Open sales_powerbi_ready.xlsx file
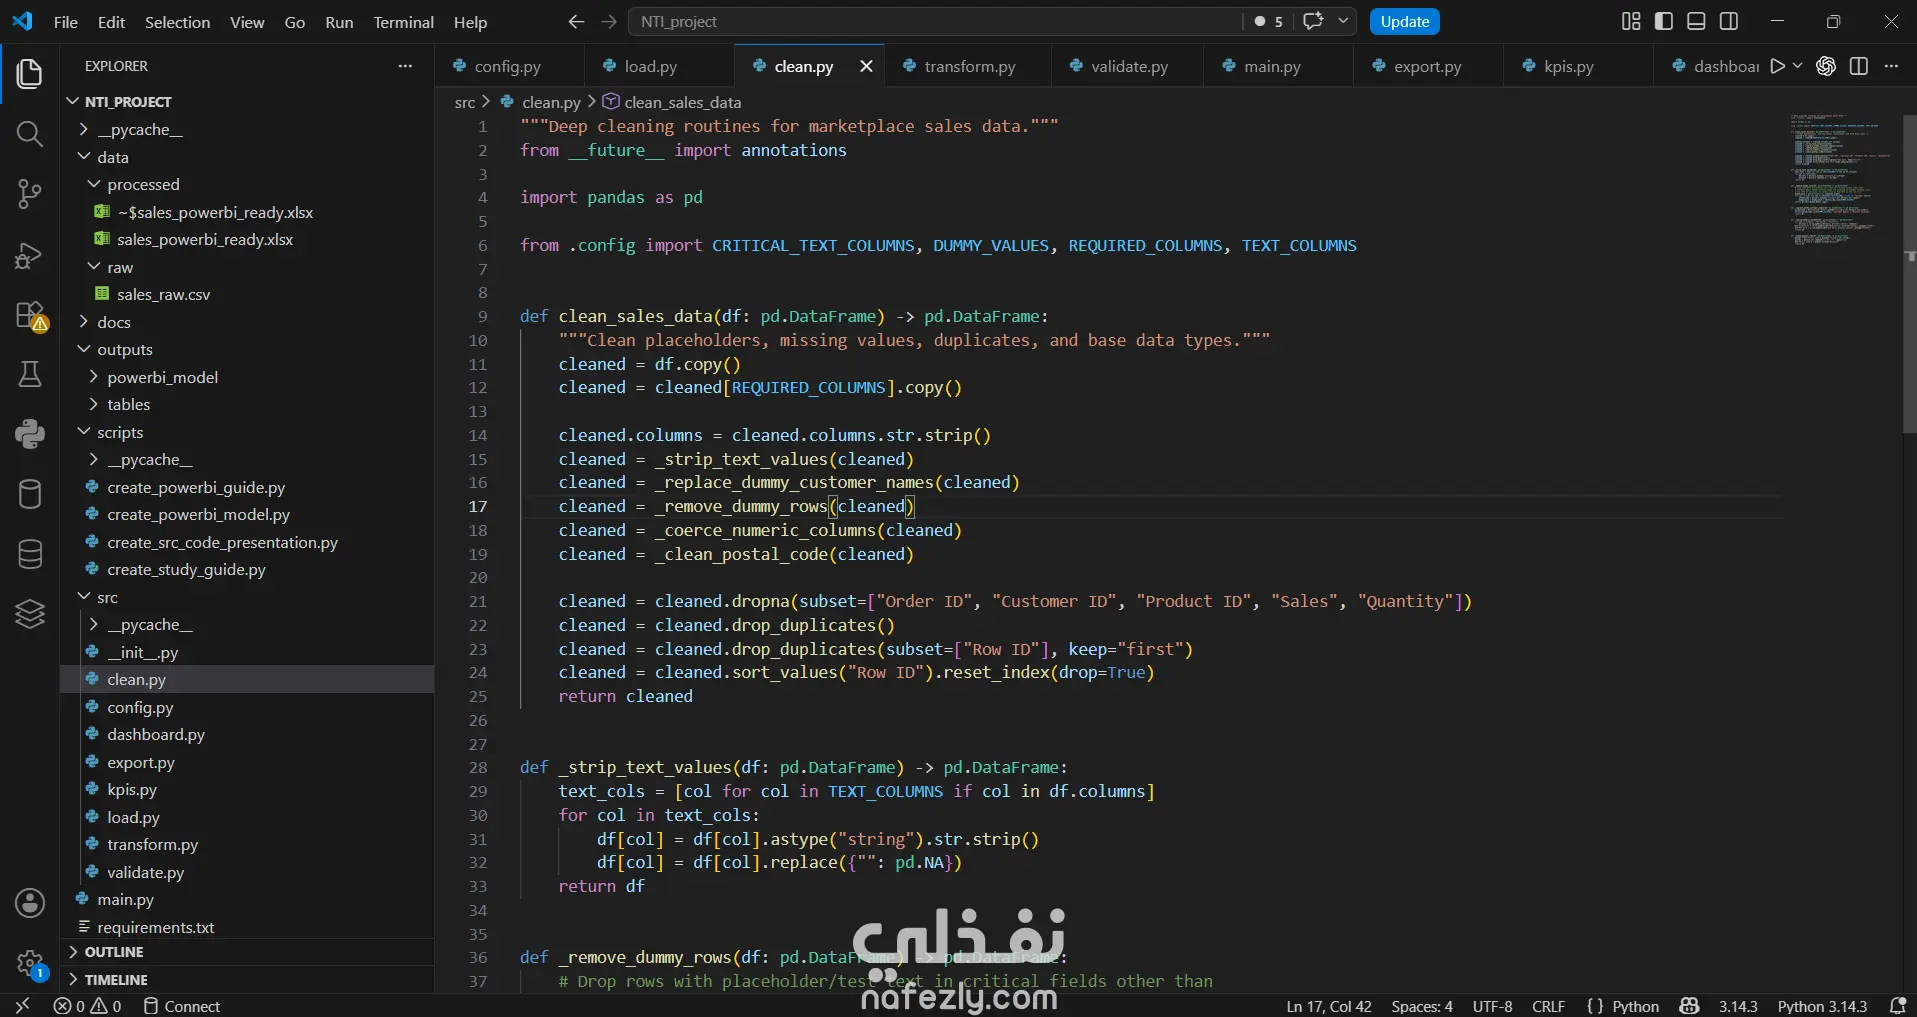Screen dimensions: 1917x1017 point(204,240)
